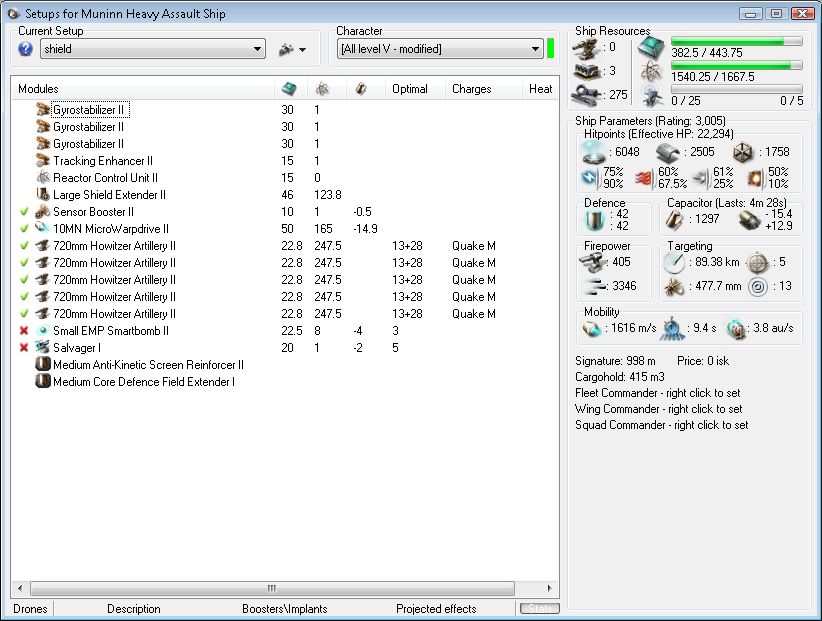
Task: Click the module list horizontal scrollbar thumb
Action: (272, 589)
